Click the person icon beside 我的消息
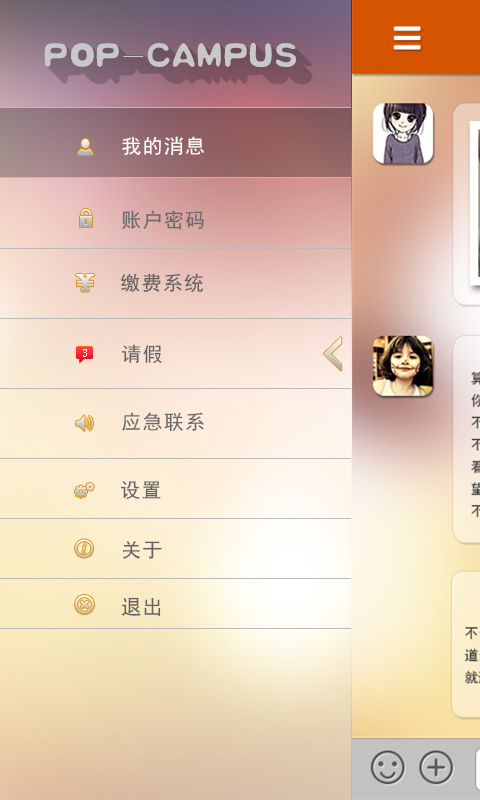480x800 pixels. pos(85,147)
